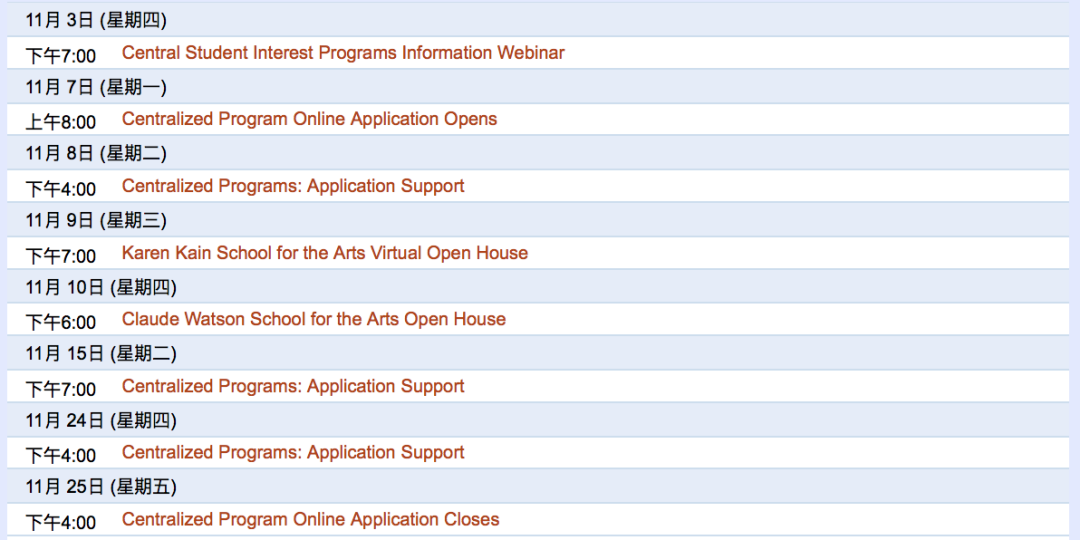Click 下午7:00 time beside Karen Kain event
This screenshot has width=1080, height=540.
point(61,255)
